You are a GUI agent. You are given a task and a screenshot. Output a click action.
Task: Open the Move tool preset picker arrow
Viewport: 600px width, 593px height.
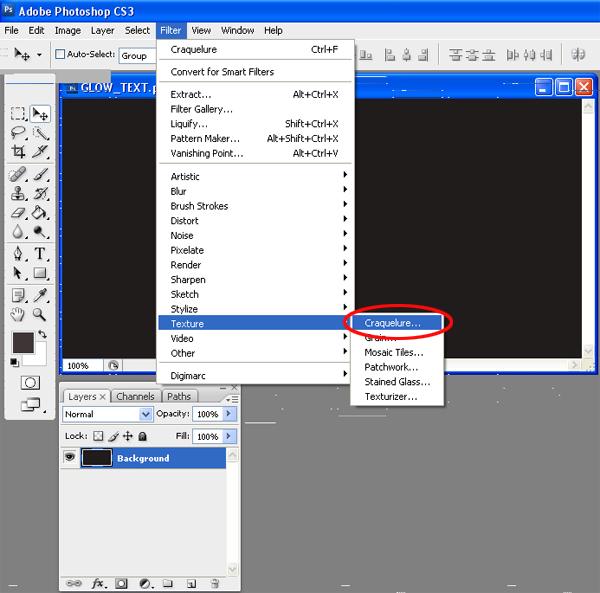[x=39, y=55]
